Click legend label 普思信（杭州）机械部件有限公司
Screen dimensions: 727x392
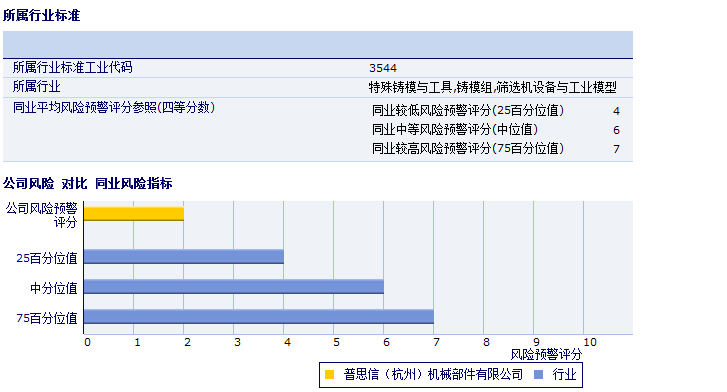(433, 374)
